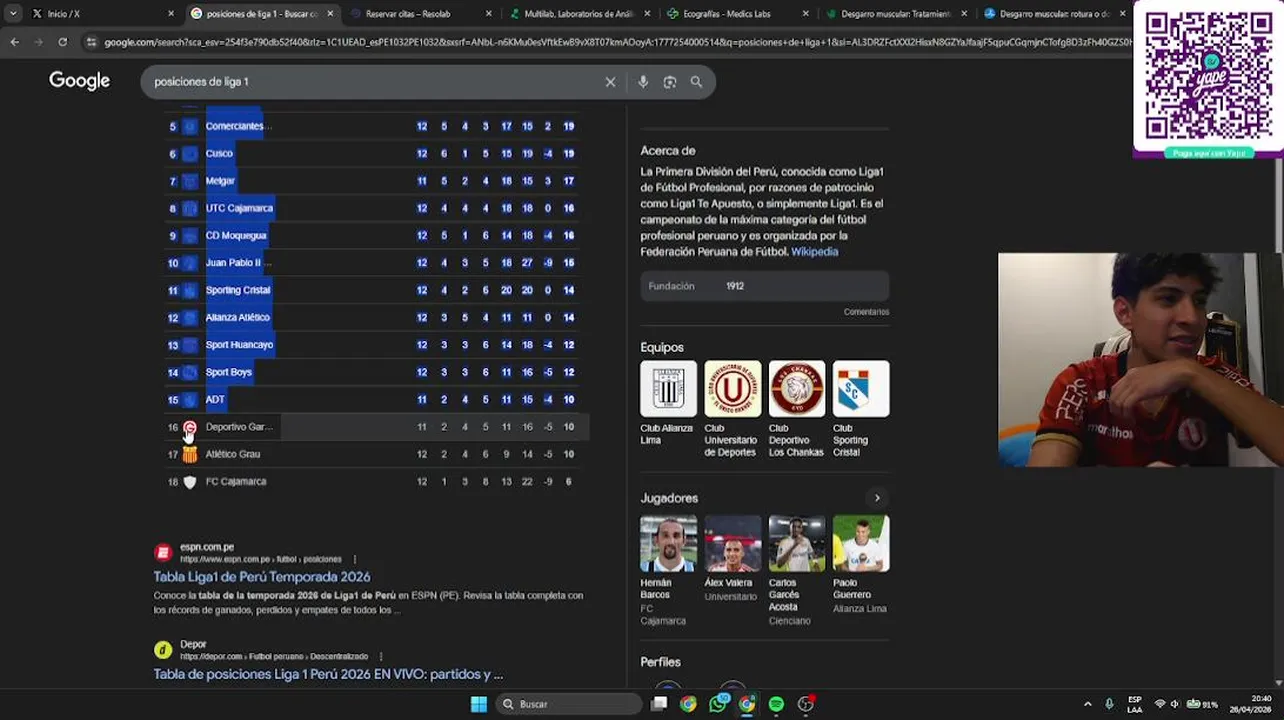This screenshot has height=720, width=1284.
Task: Click the Depor favicon in search result
Action: 163,650
